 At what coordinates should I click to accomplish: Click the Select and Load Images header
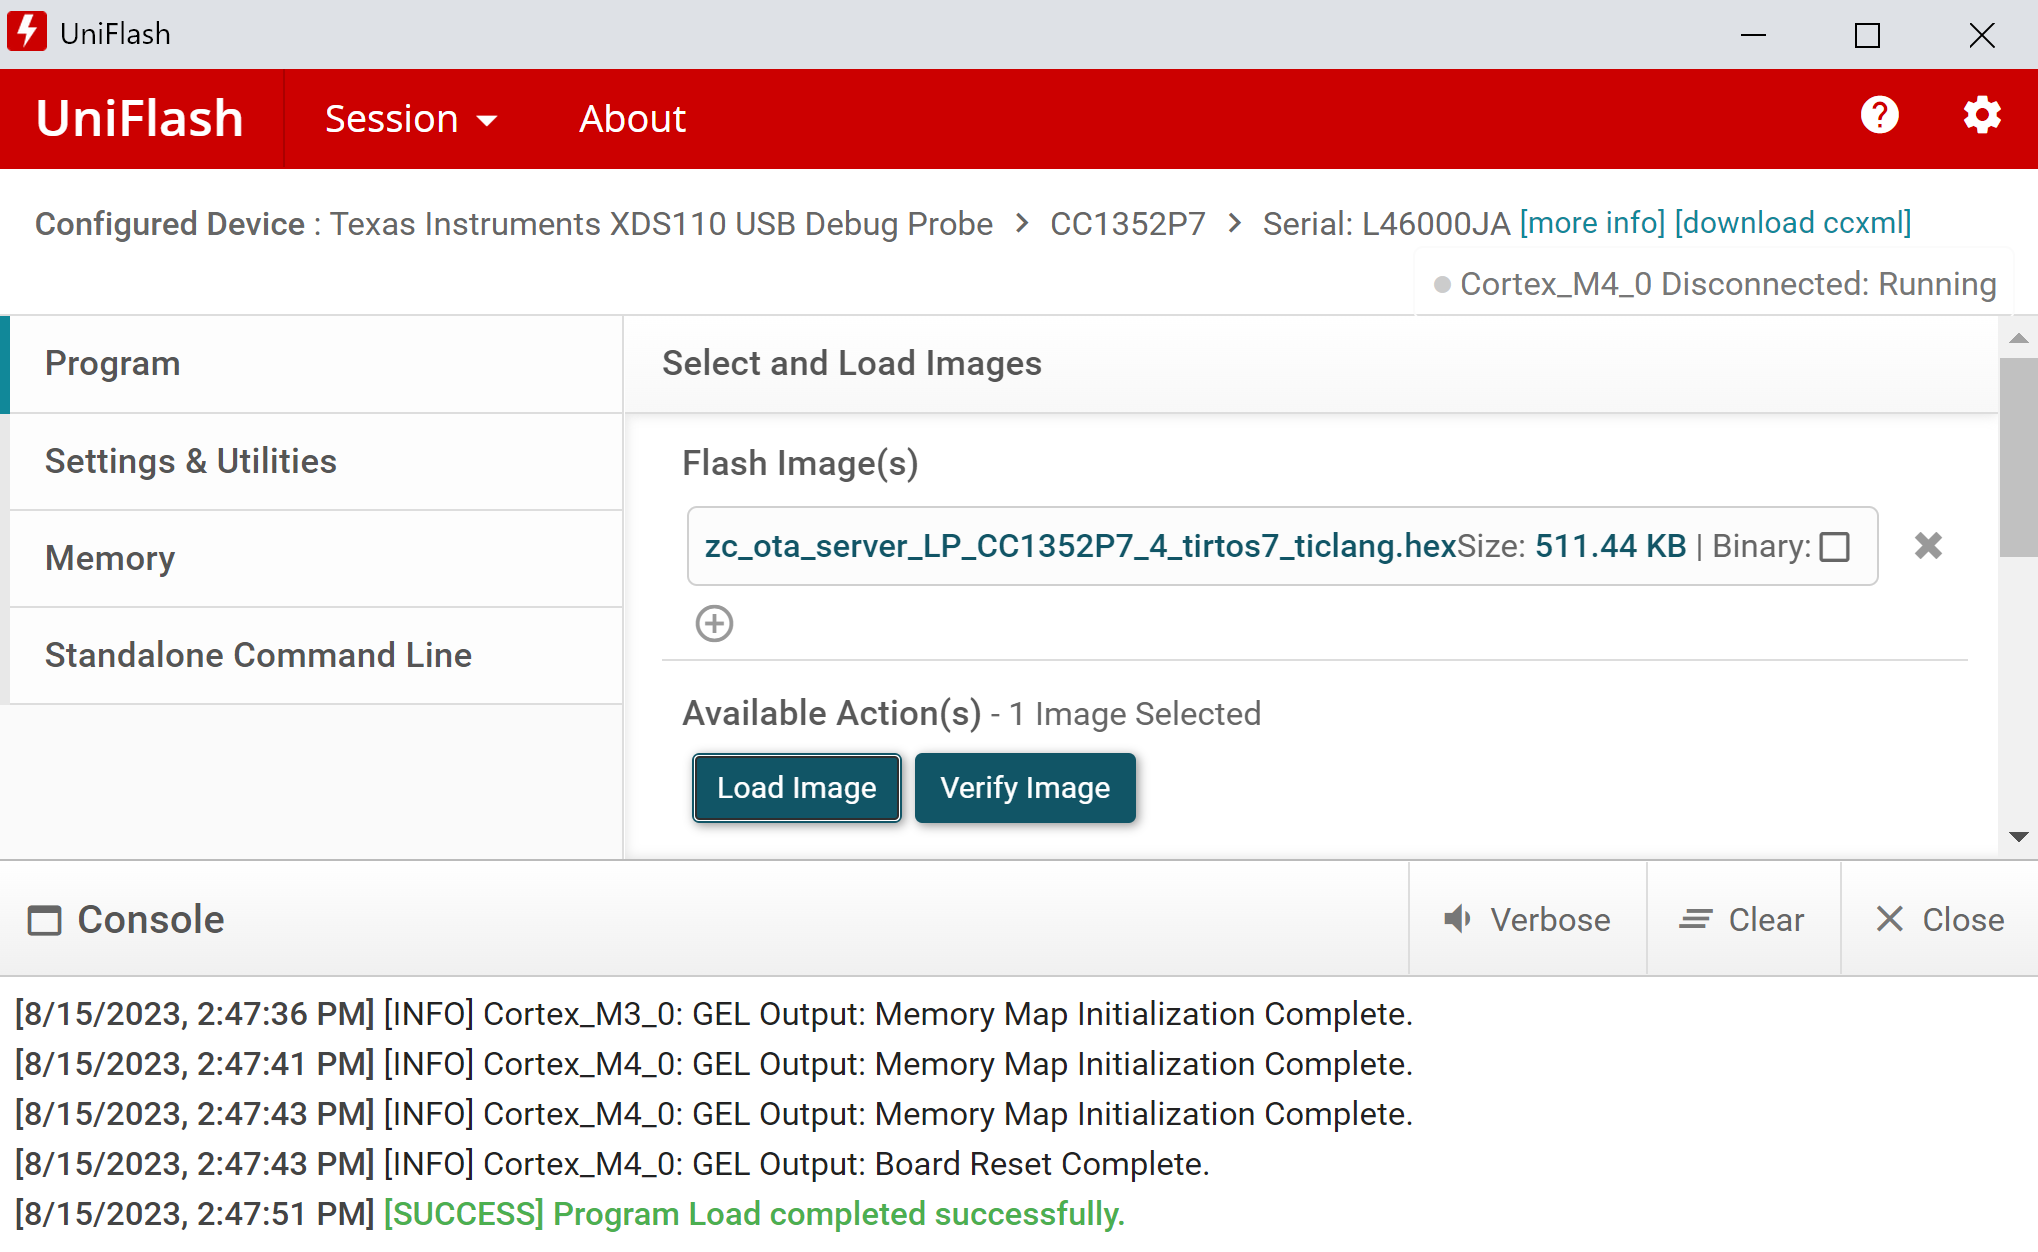(852, 363)
